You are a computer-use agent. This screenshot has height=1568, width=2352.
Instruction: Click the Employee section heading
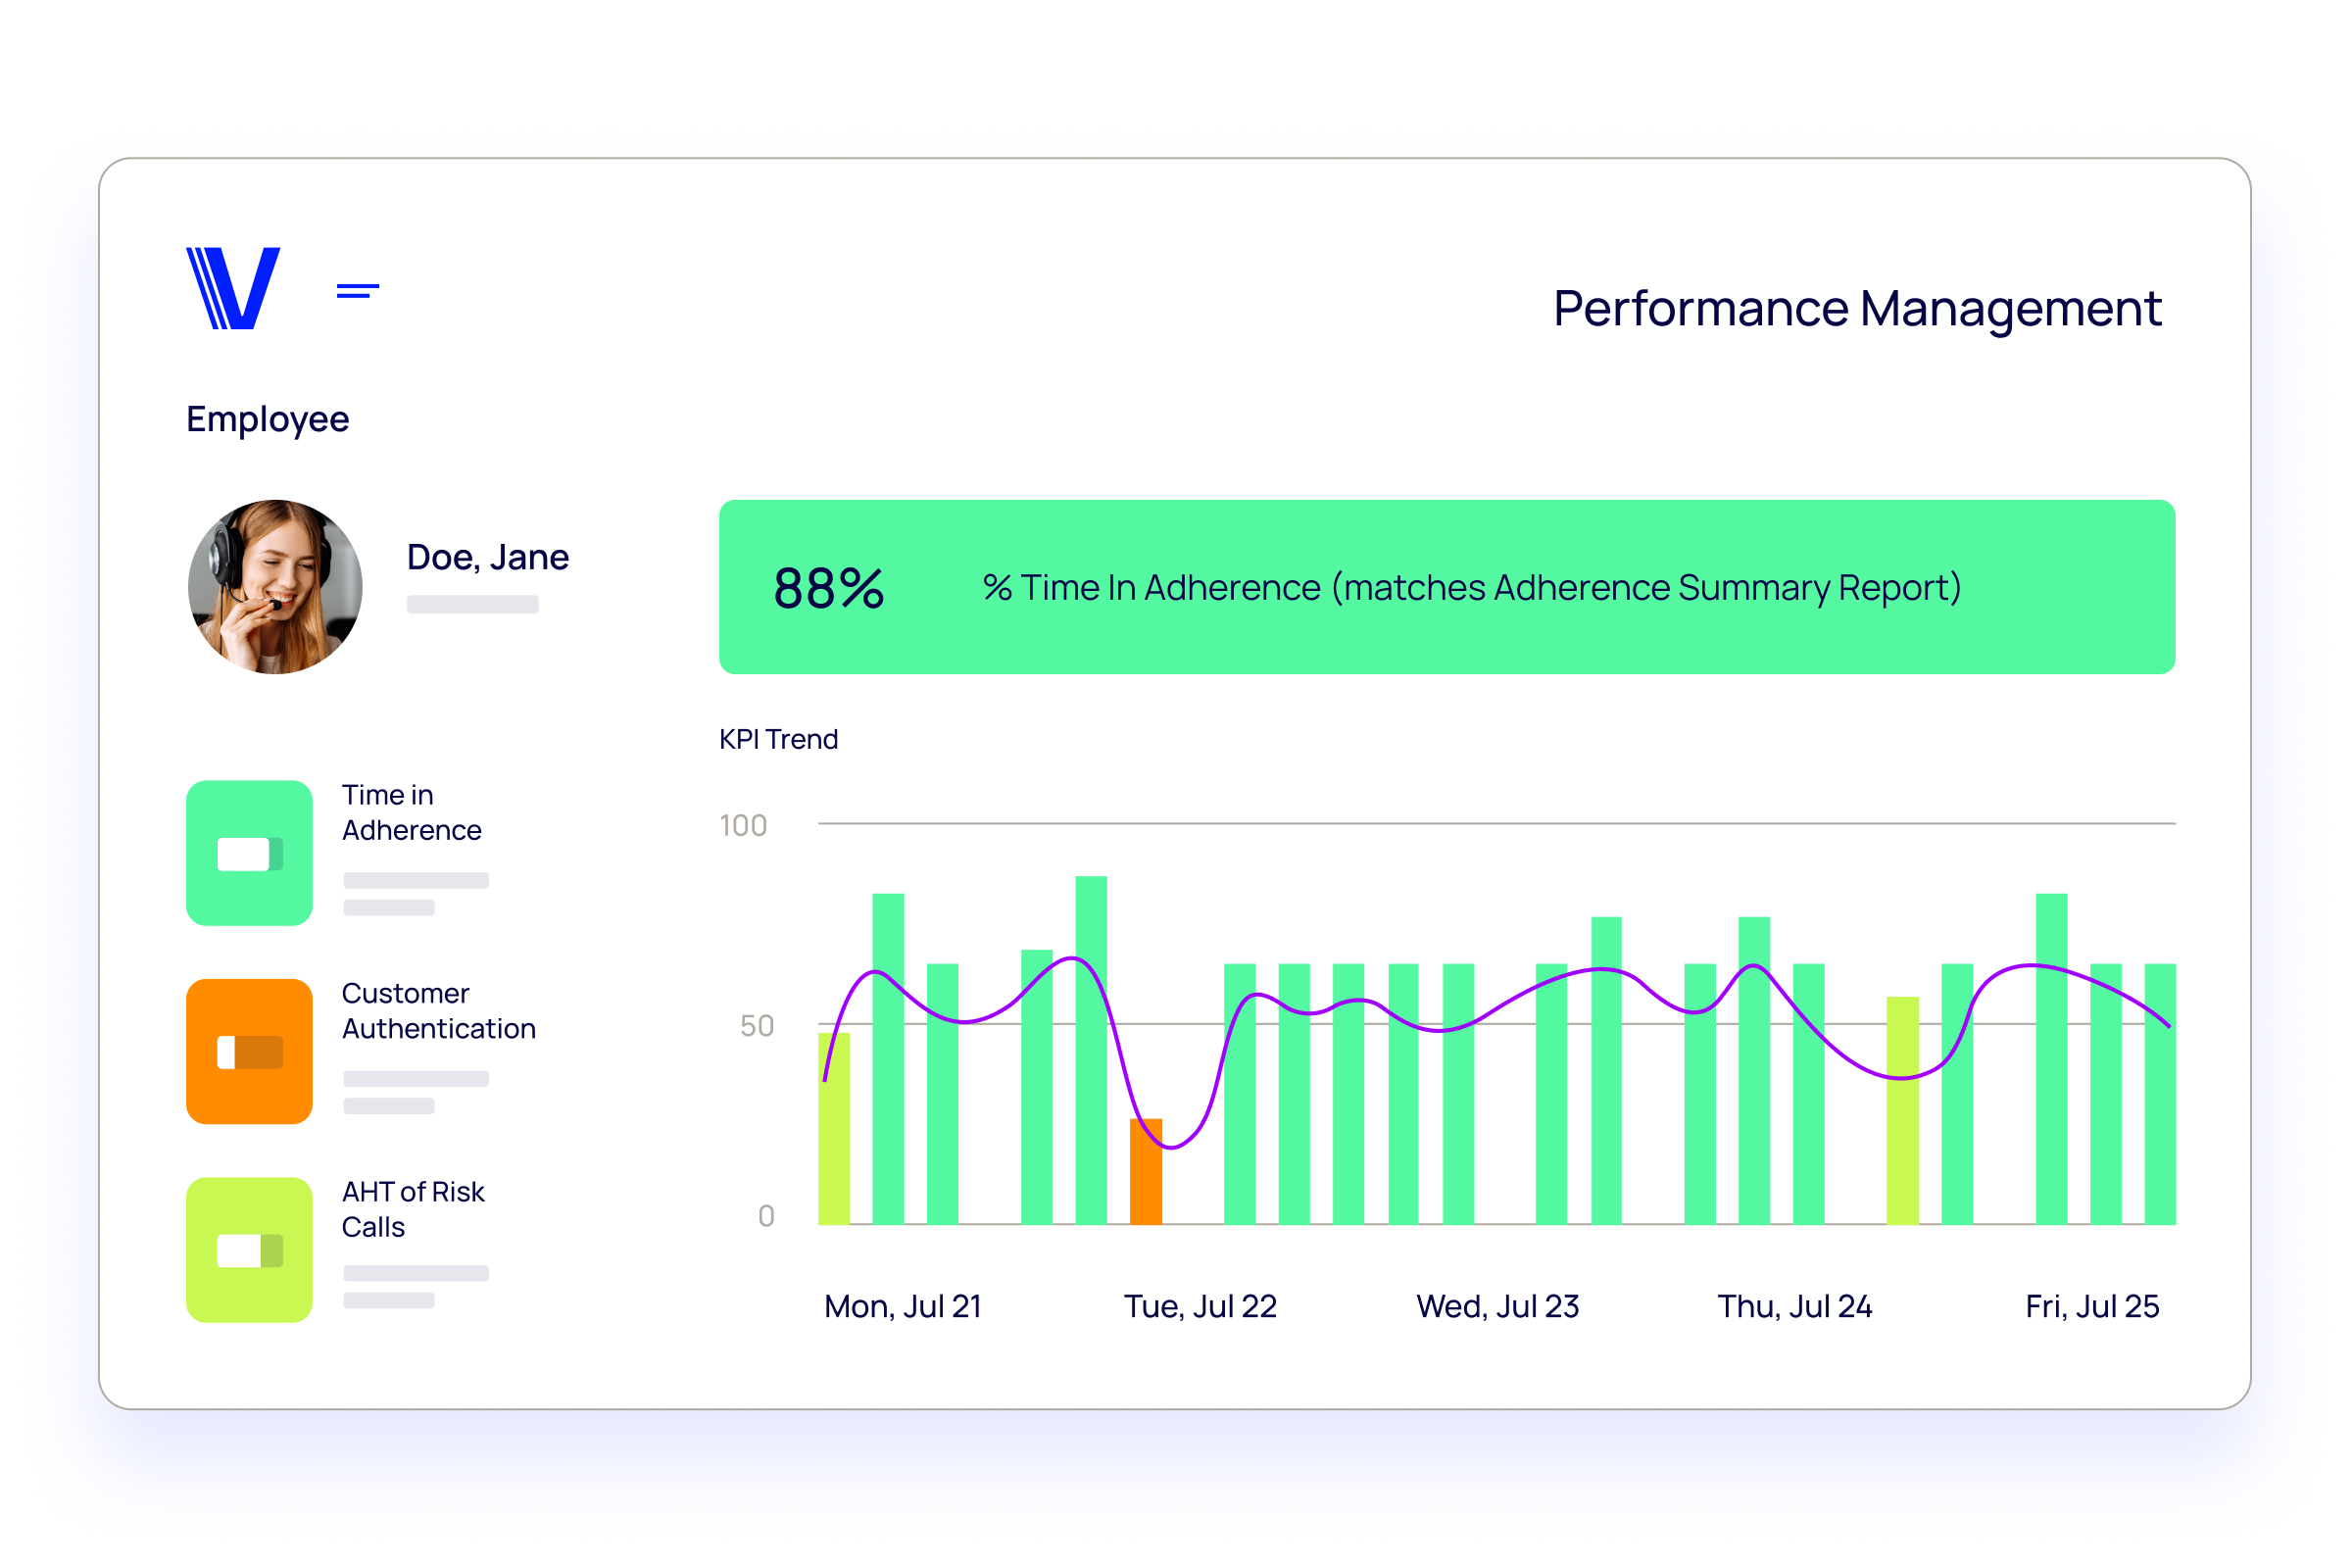[268, 419]
